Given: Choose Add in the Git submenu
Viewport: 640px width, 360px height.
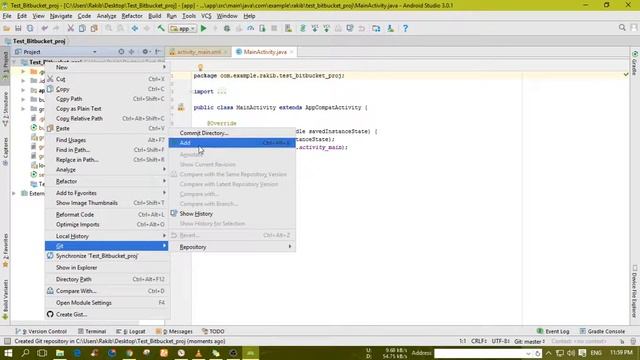Looking at the screenshot, I should click(232, 143).
